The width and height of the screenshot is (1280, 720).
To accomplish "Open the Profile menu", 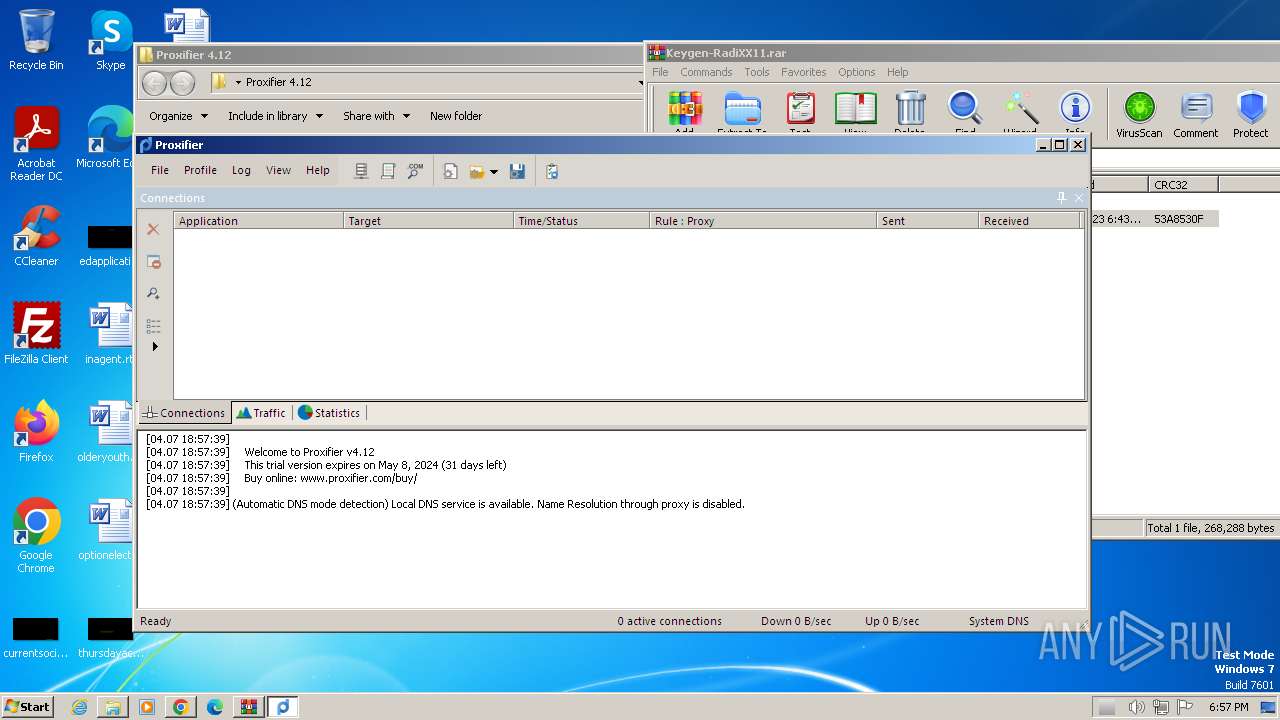I will (x=200, y=170).
